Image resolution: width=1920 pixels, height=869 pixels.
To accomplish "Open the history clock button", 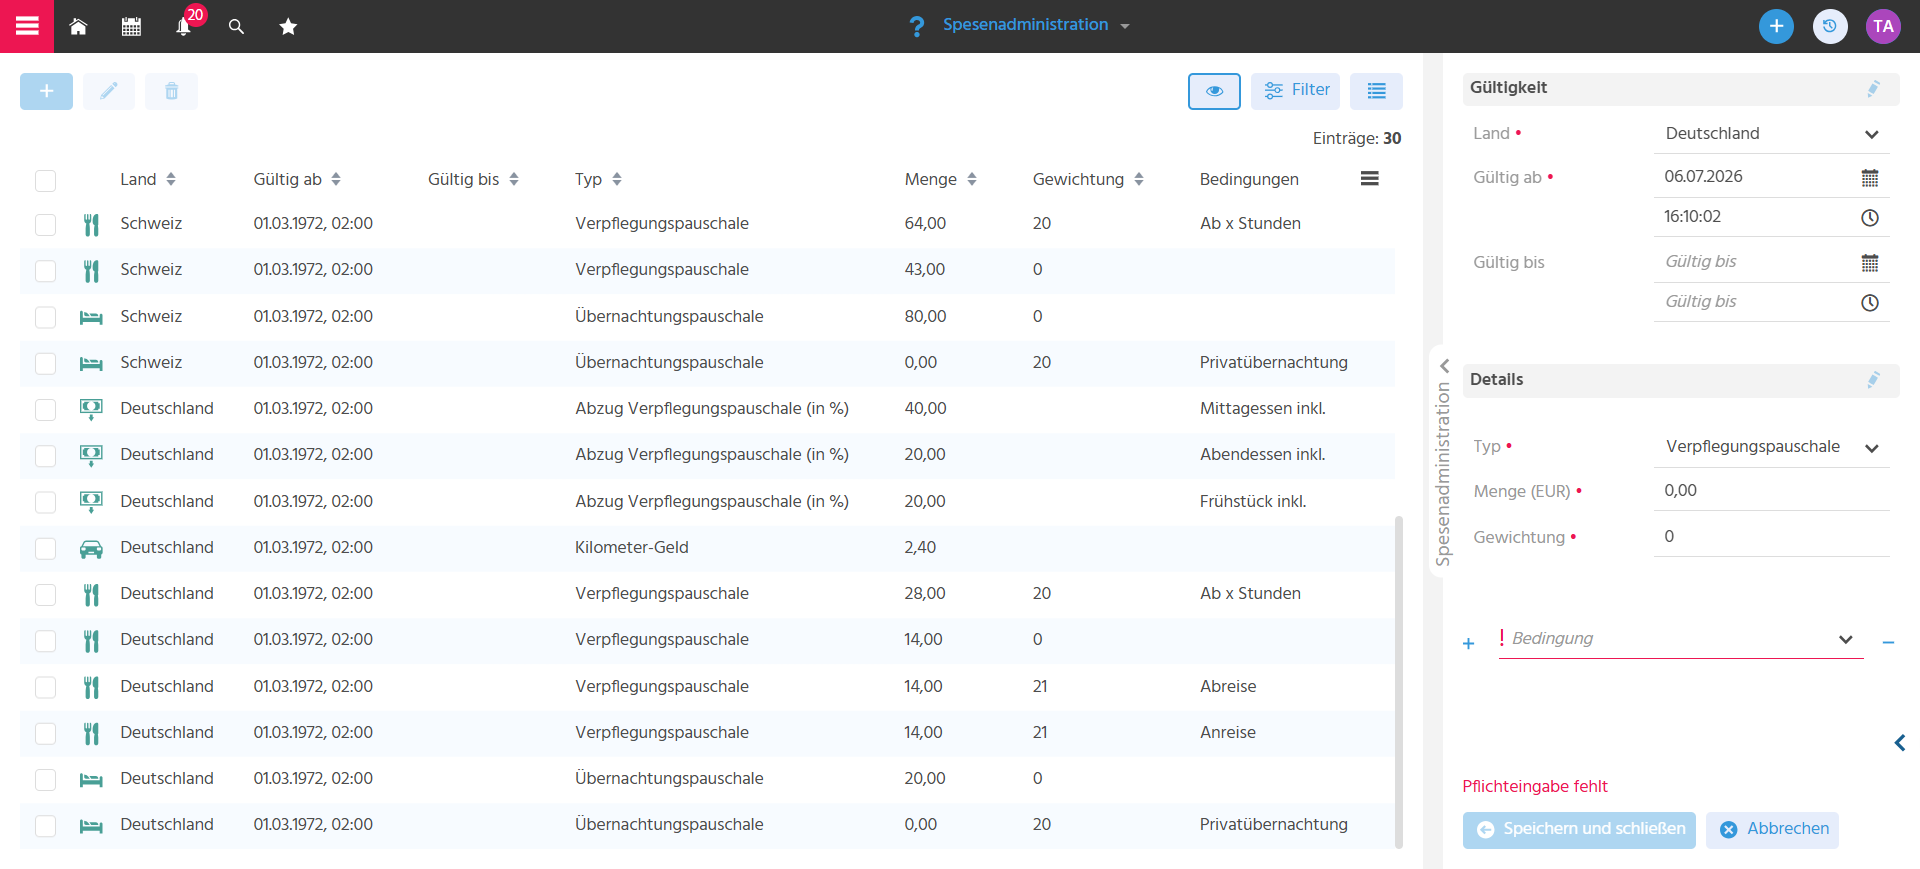I will (1830, 26).
